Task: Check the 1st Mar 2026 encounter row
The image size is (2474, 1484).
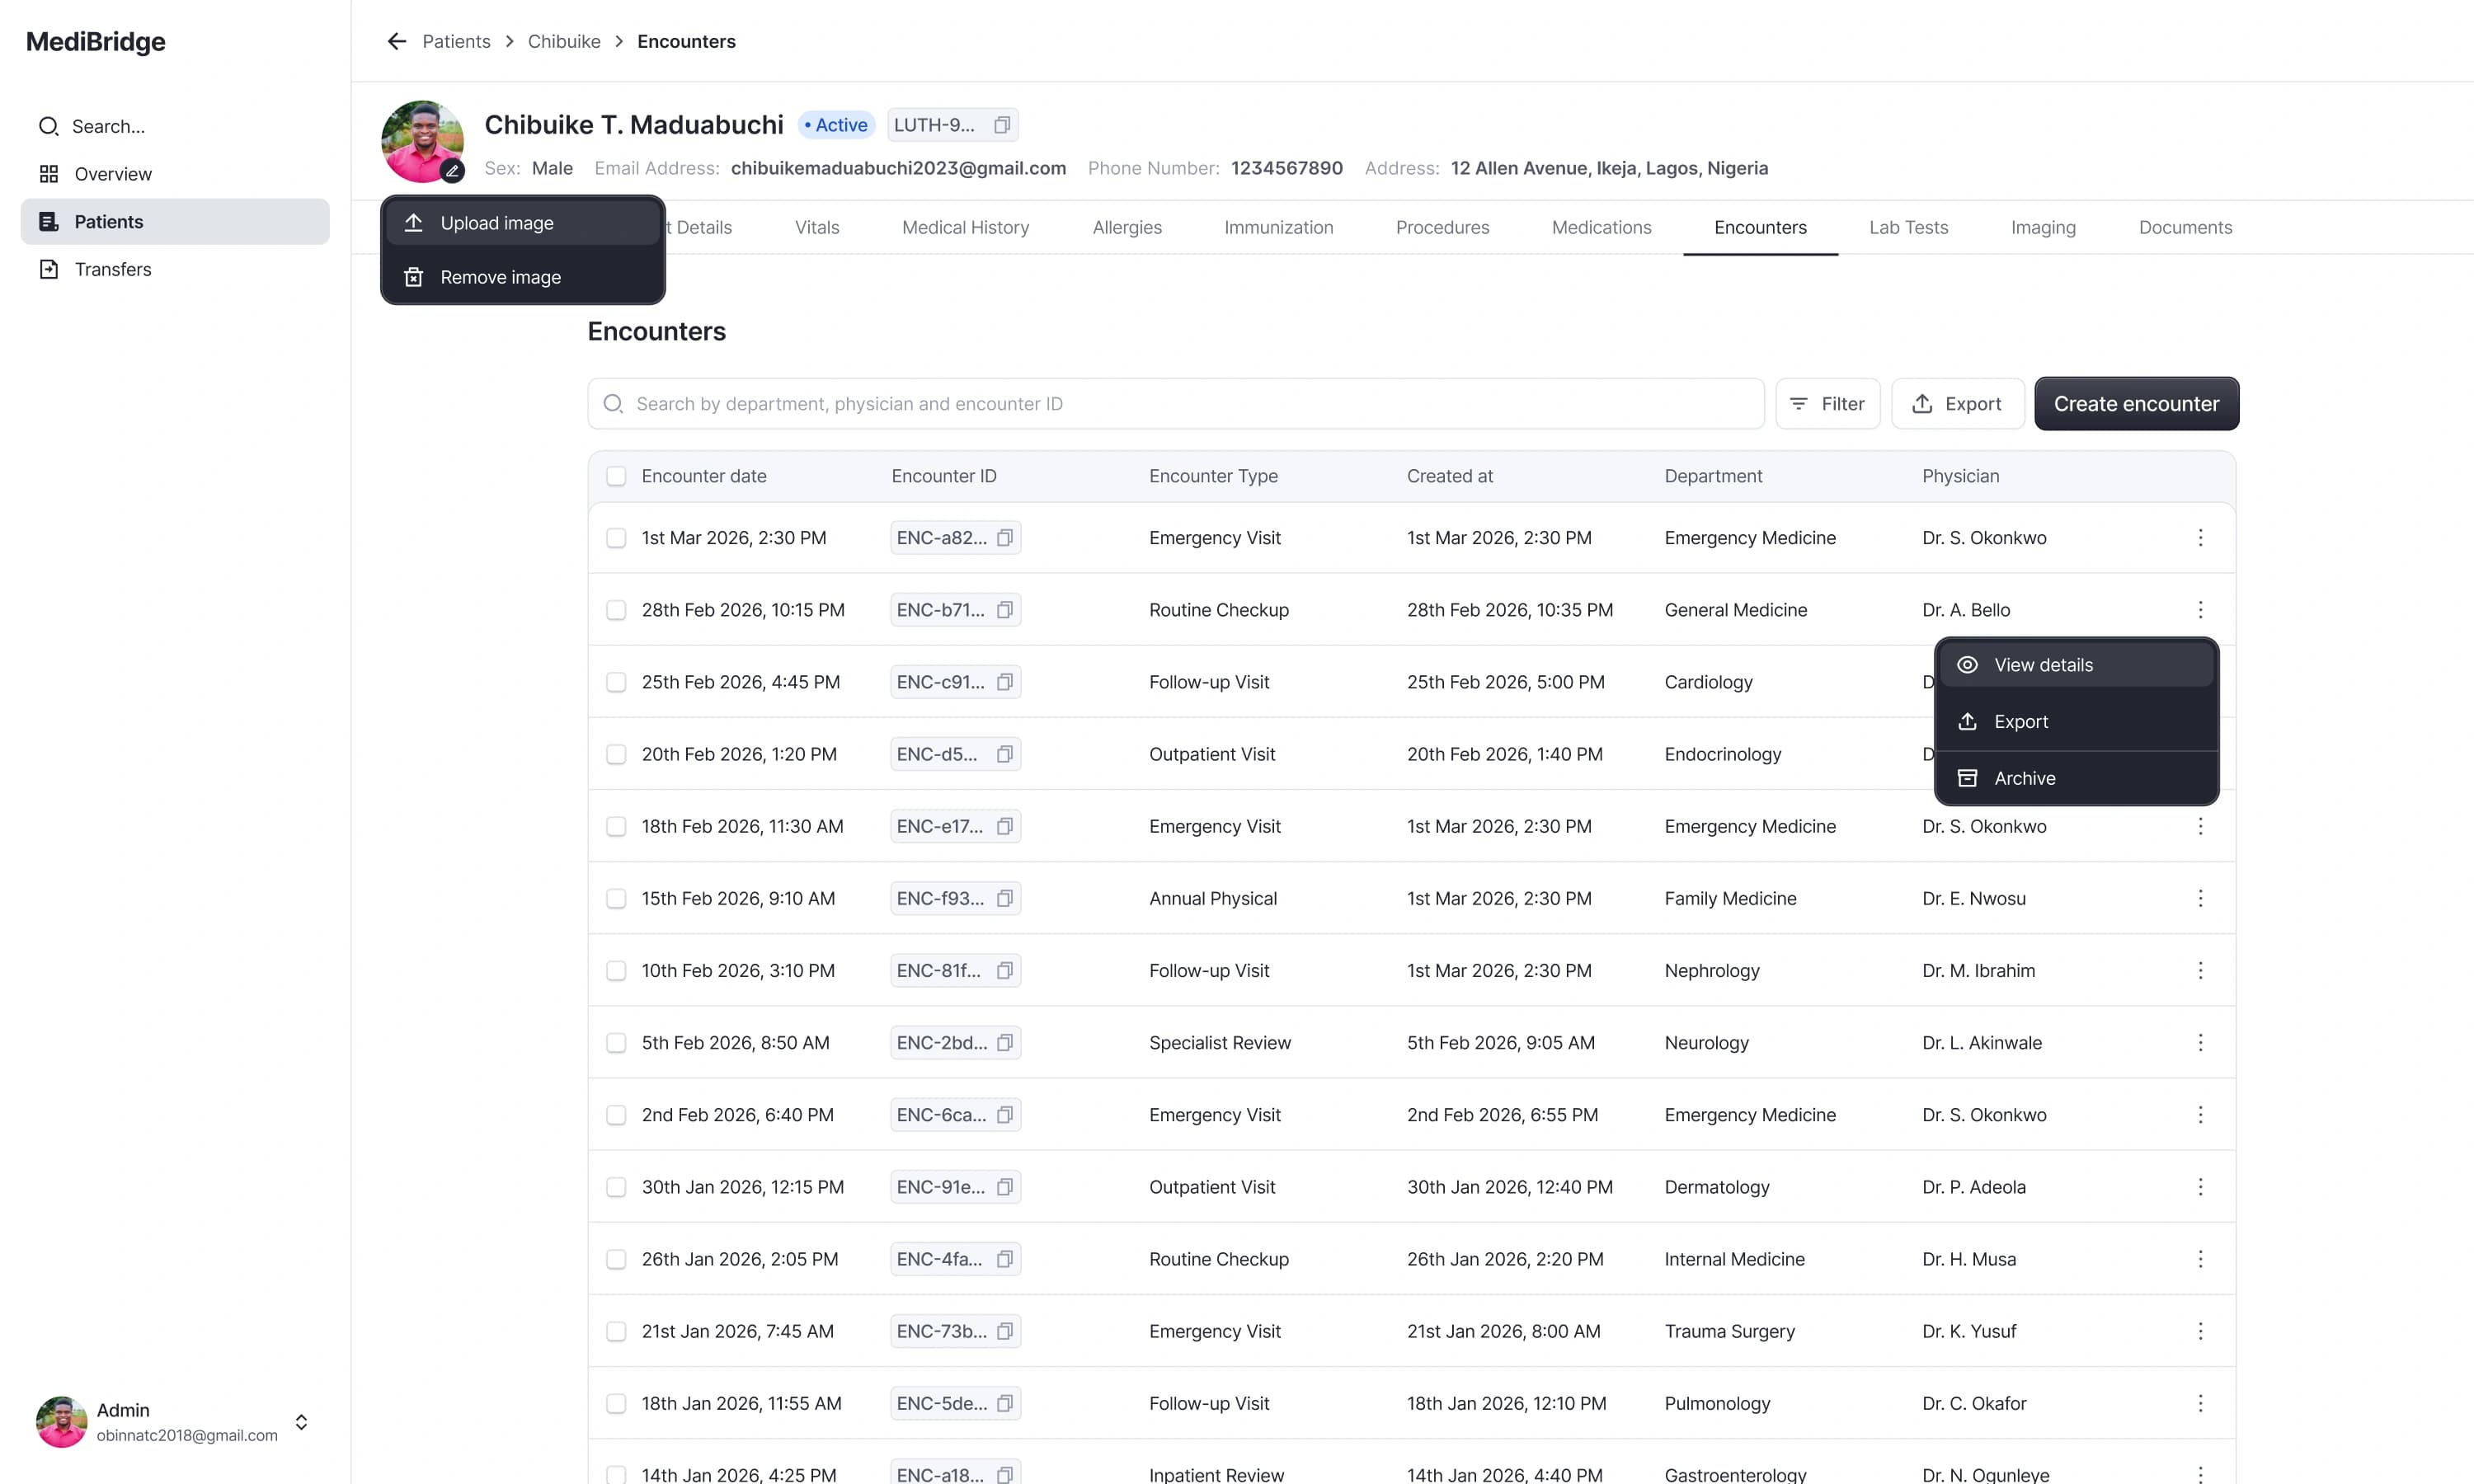Action: tap(616, 538)
